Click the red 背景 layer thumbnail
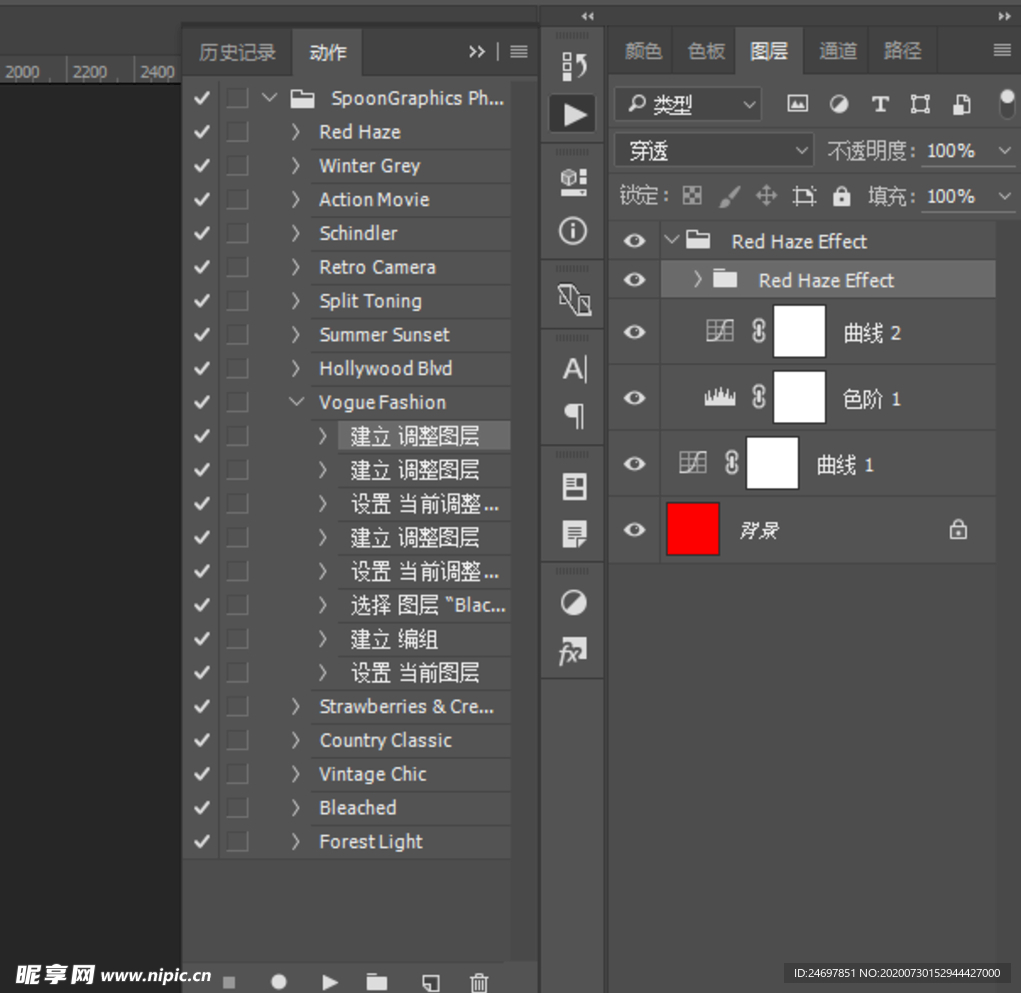The image size is (1021, 993). tap(693, 529)
